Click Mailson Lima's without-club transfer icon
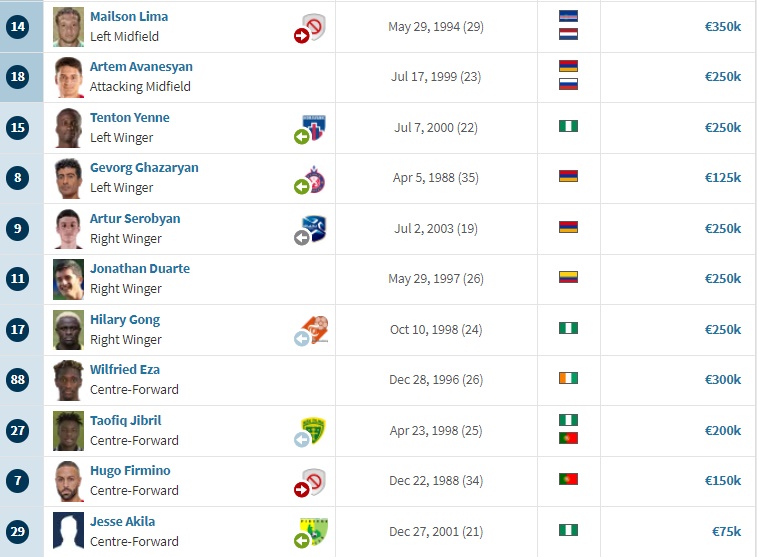757x557 pixels. (310, 28)
